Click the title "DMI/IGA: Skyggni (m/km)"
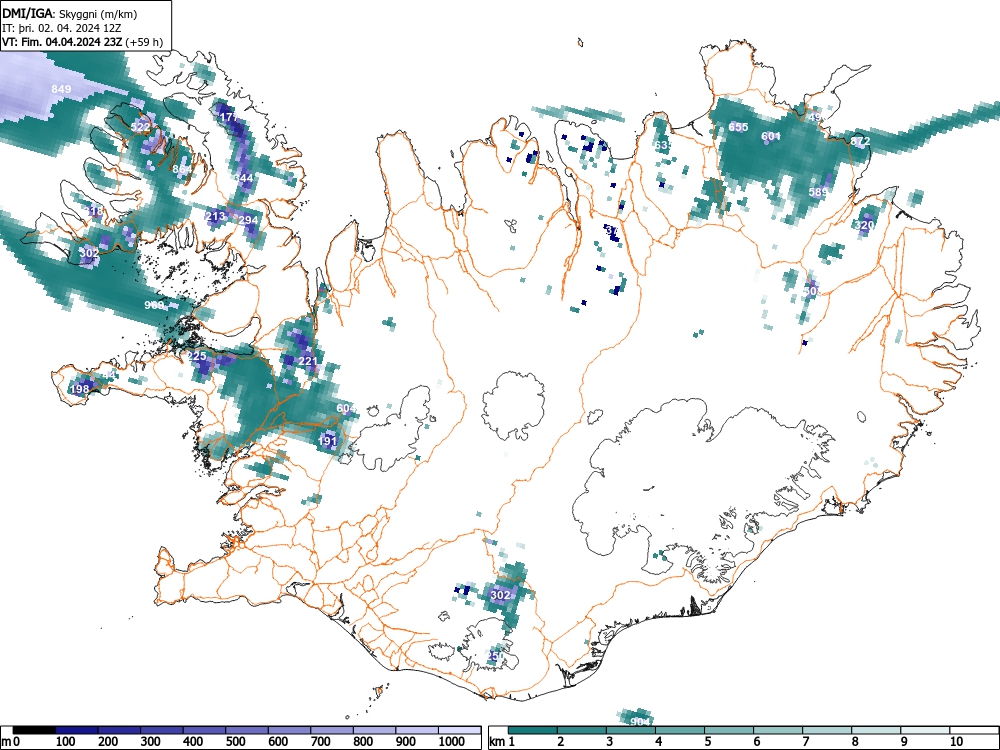The width and height of the screenshot is (1000, 750). point(70,14)
